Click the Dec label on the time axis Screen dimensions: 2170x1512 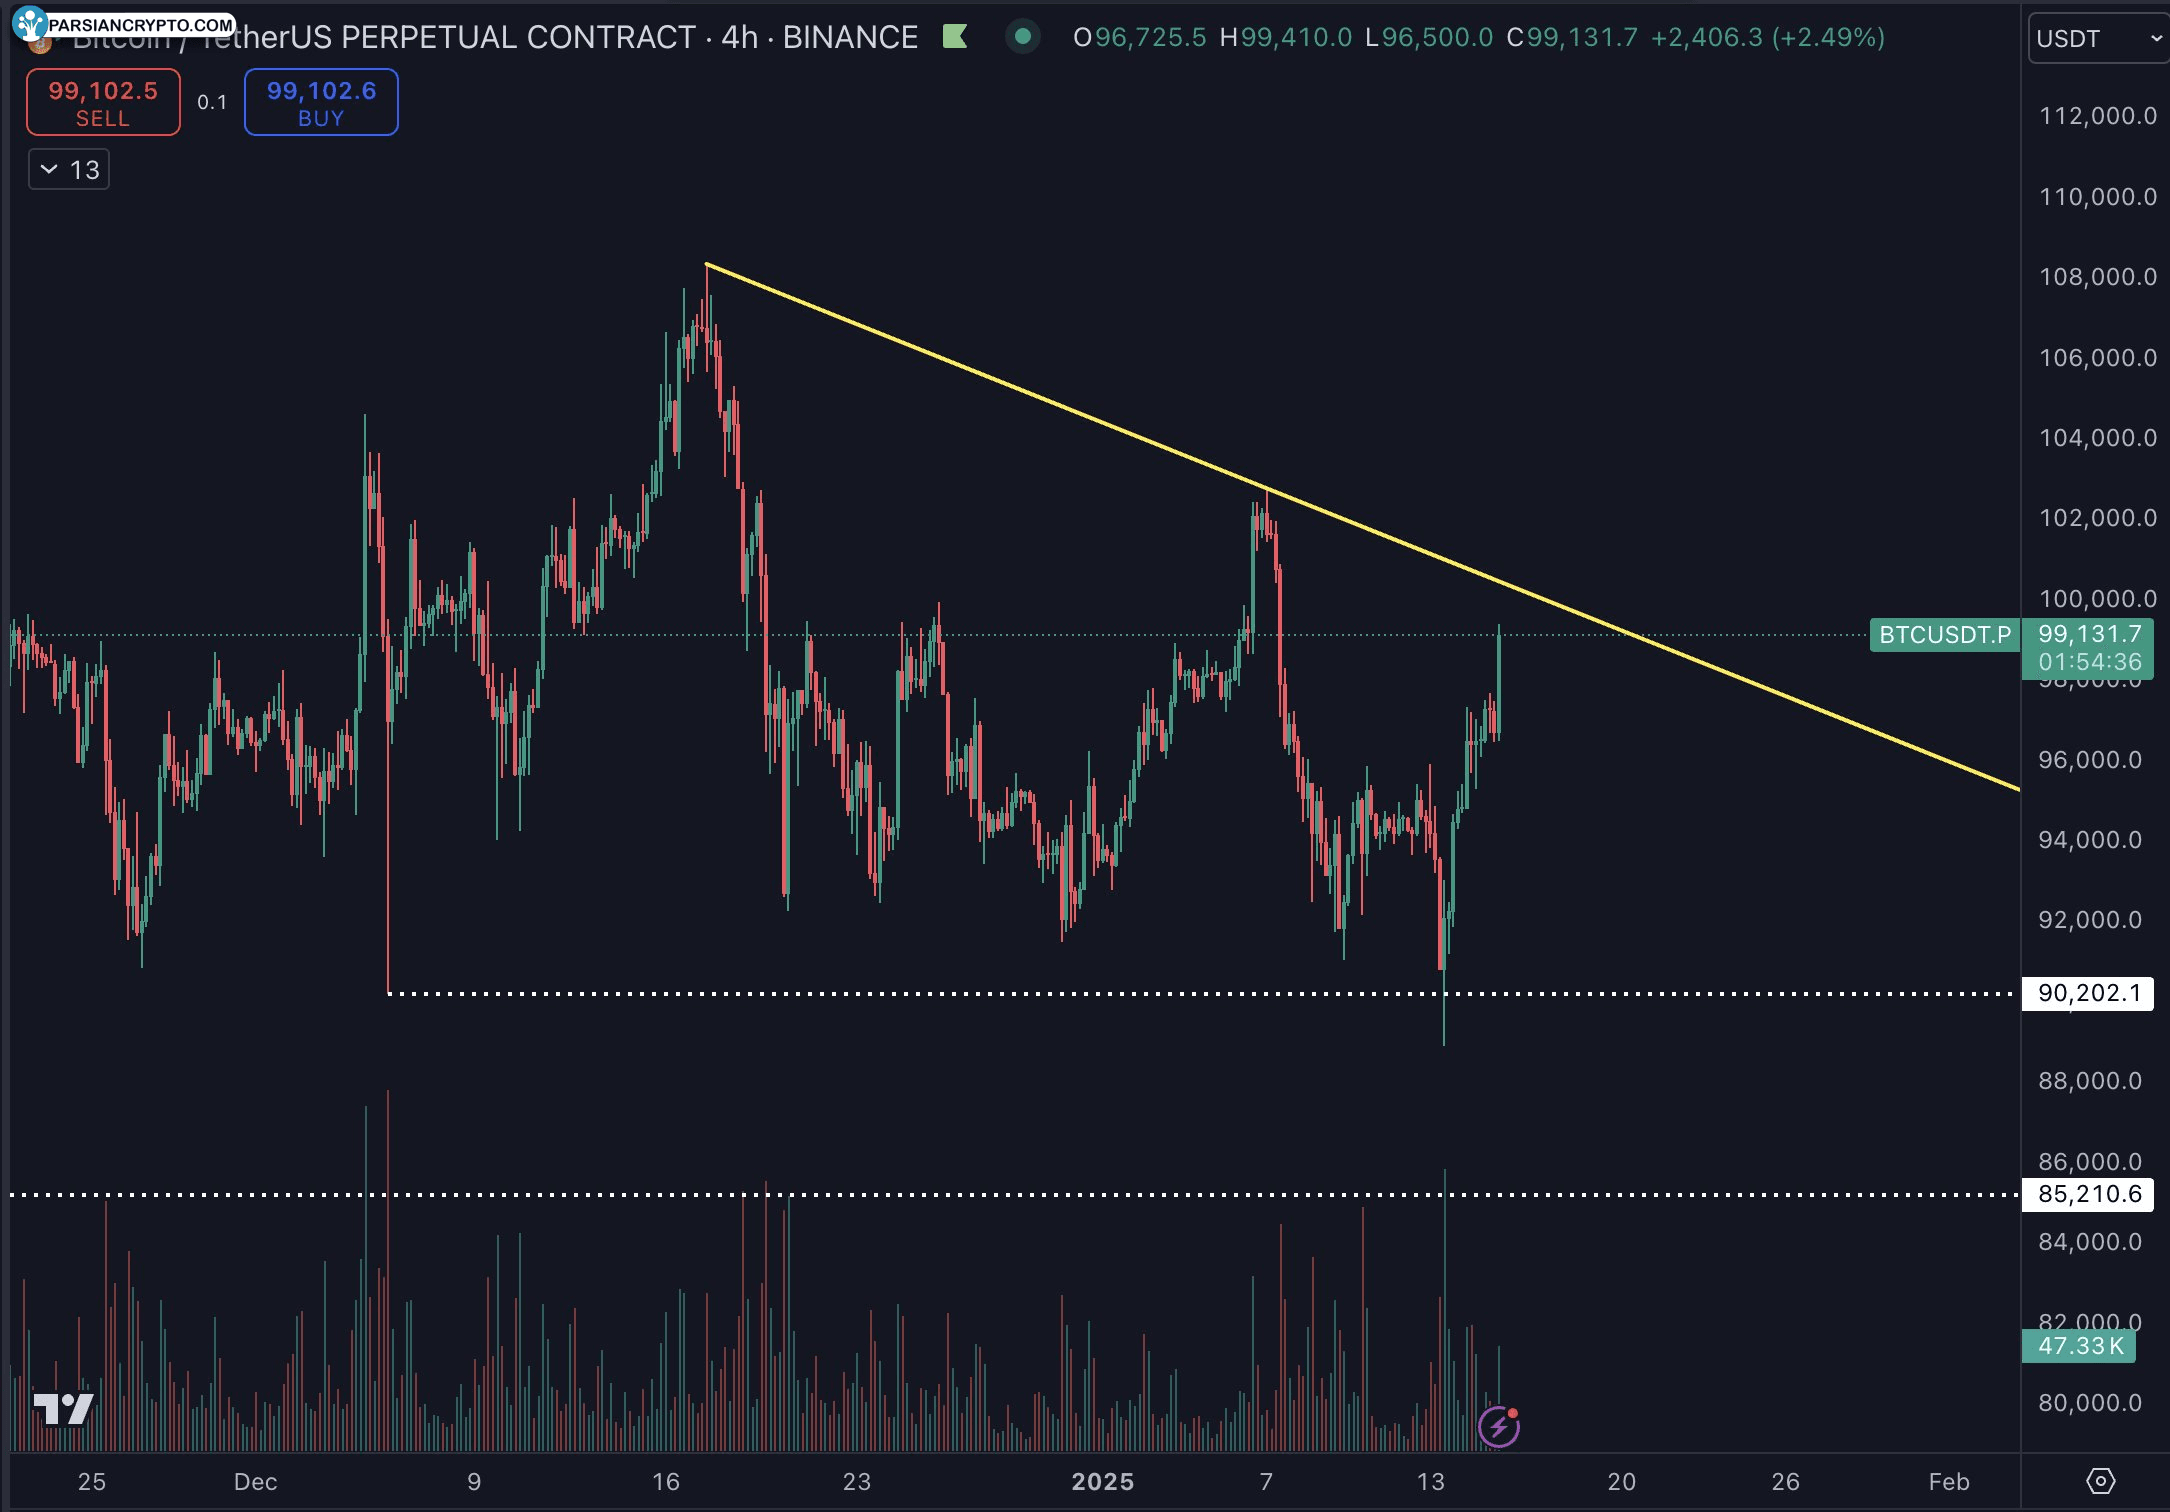click(255, 1482)
